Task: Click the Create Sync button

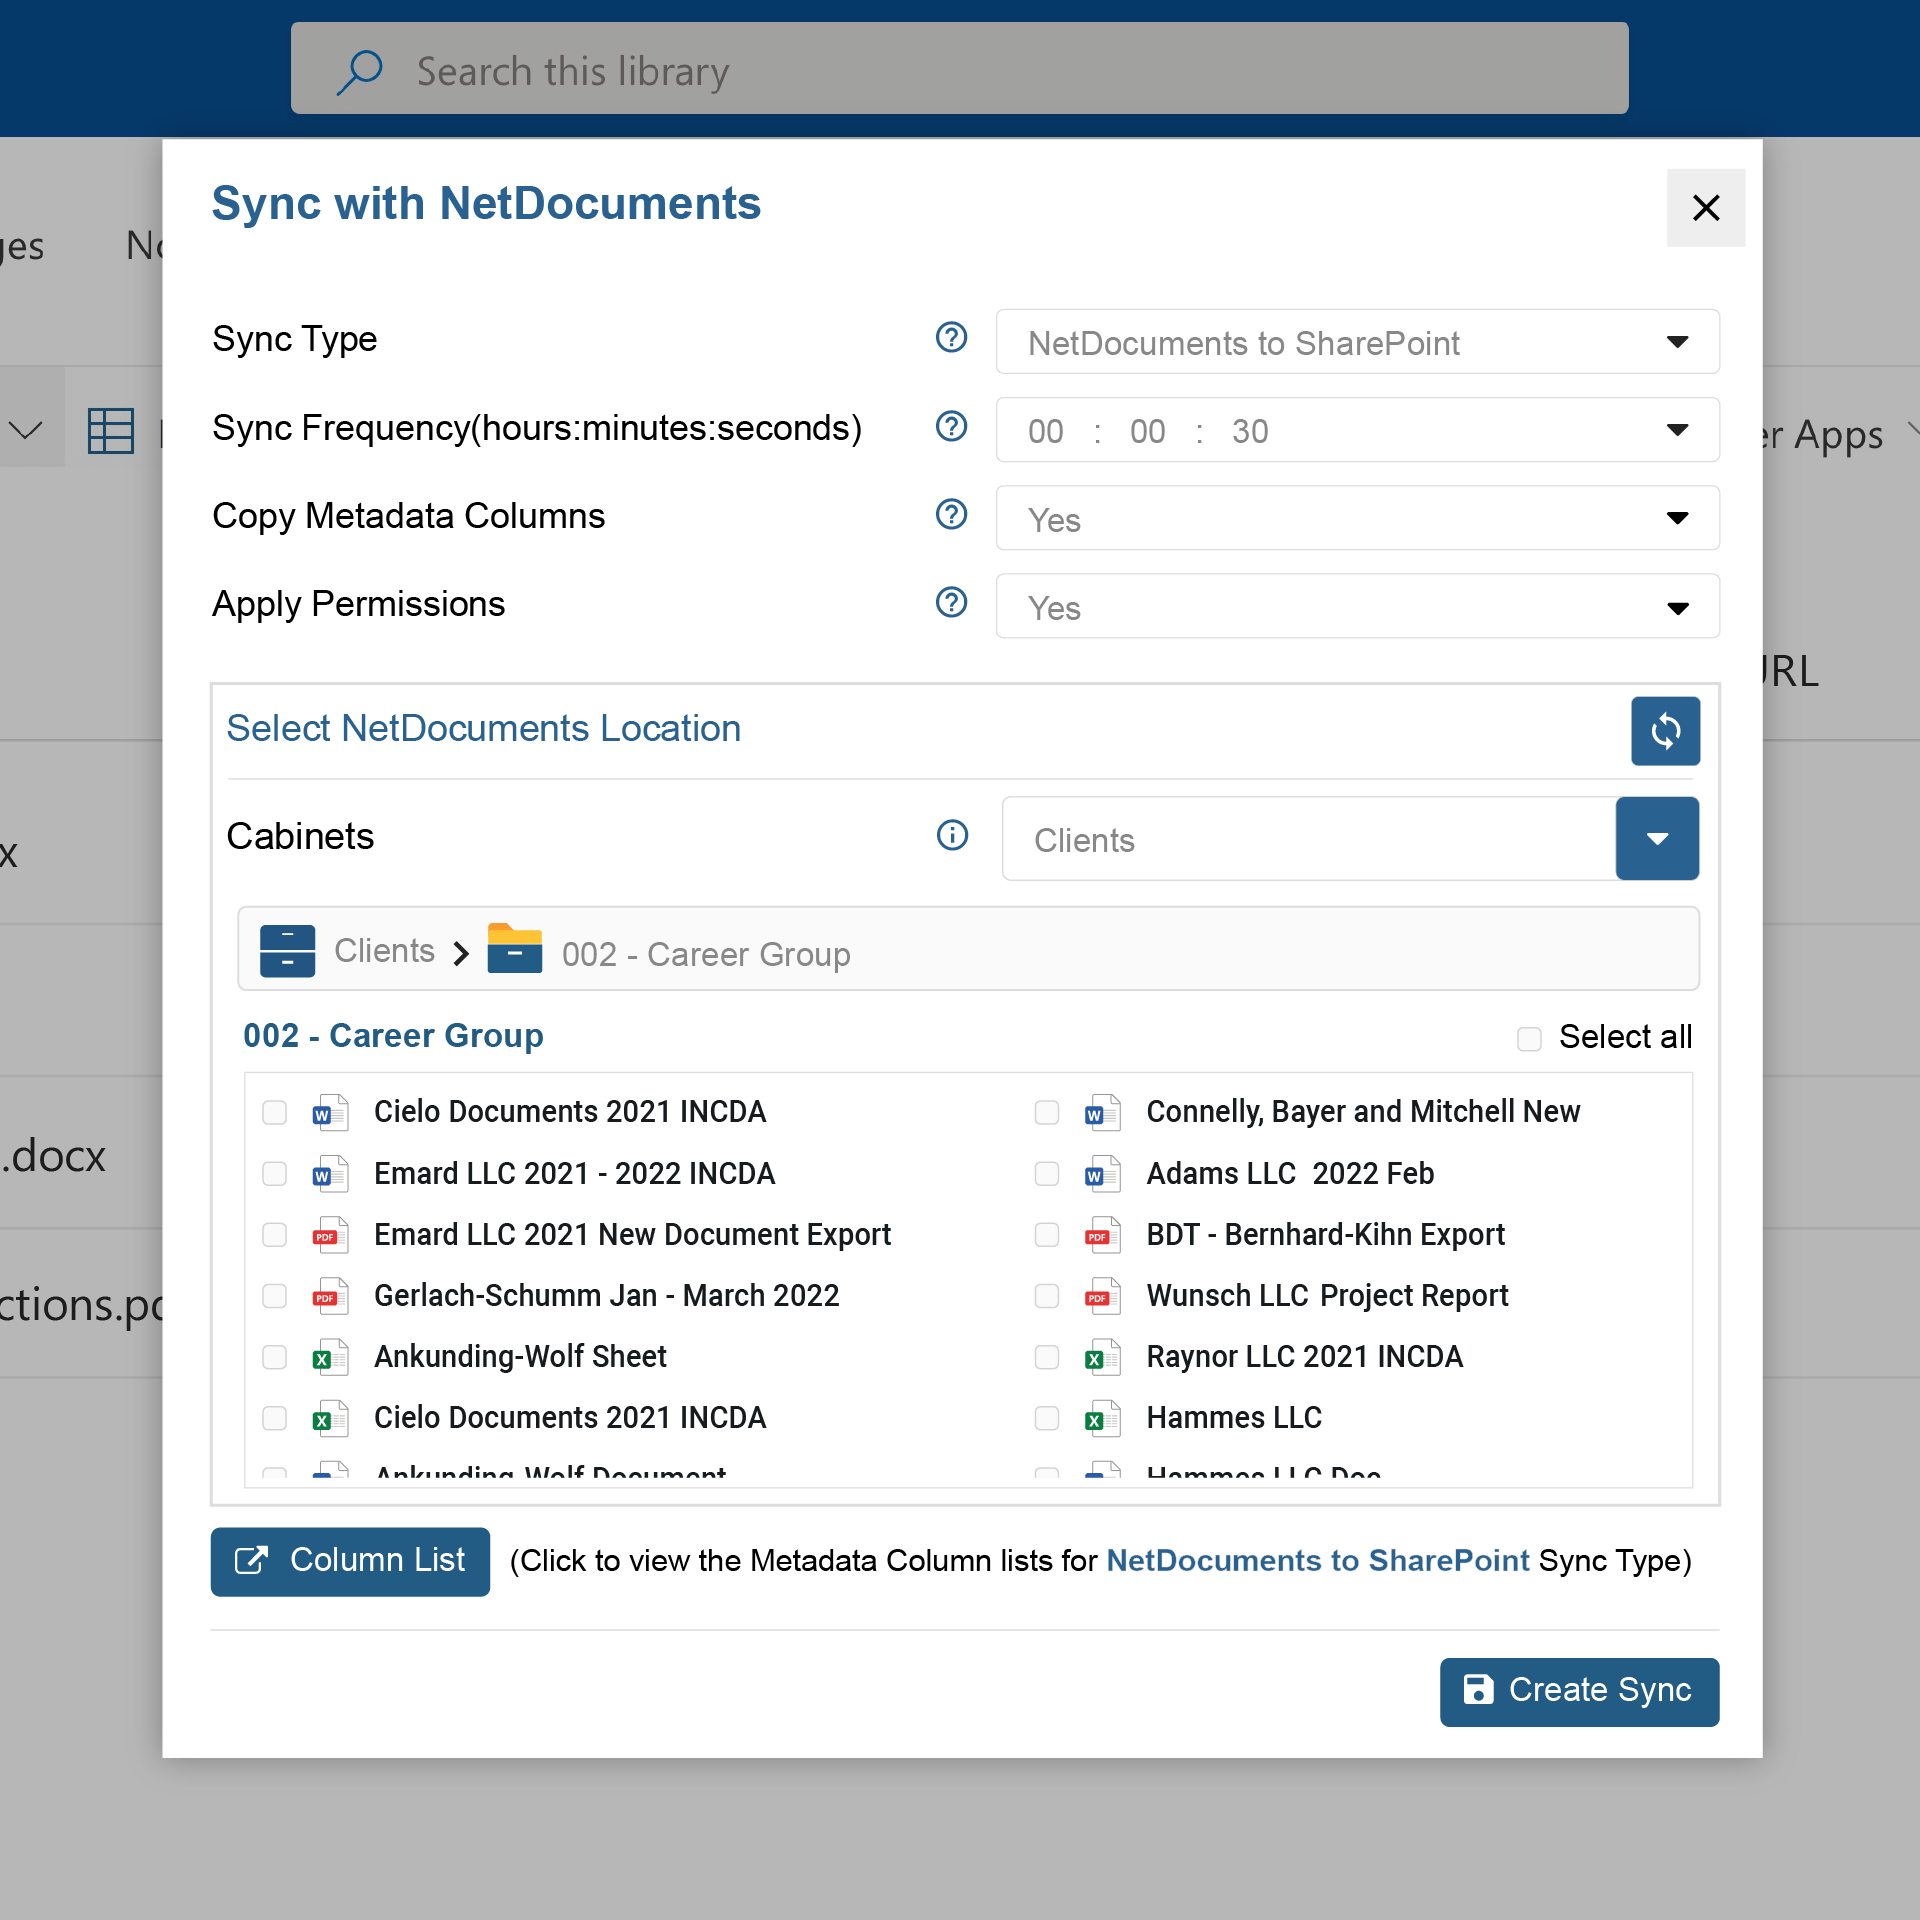Action: point(1579,1691)
